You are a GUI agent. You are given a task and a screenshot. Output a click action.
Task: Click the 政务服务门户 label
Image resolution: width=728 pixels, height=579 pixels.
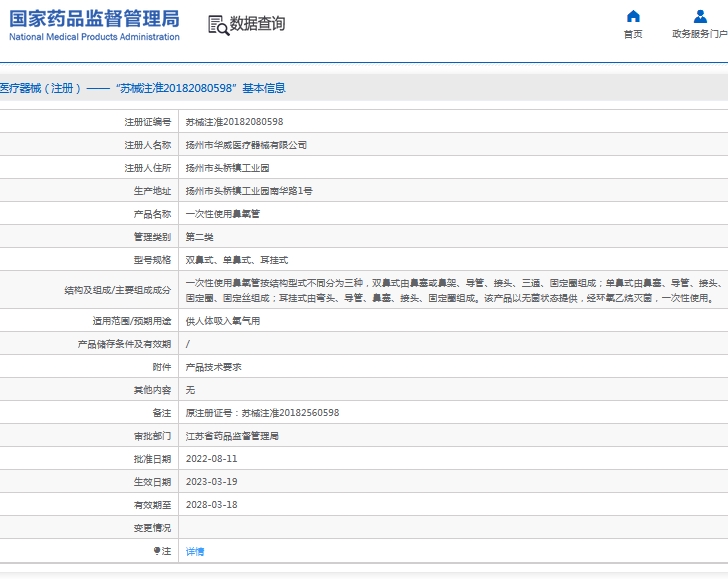click(x=700, y=34)
